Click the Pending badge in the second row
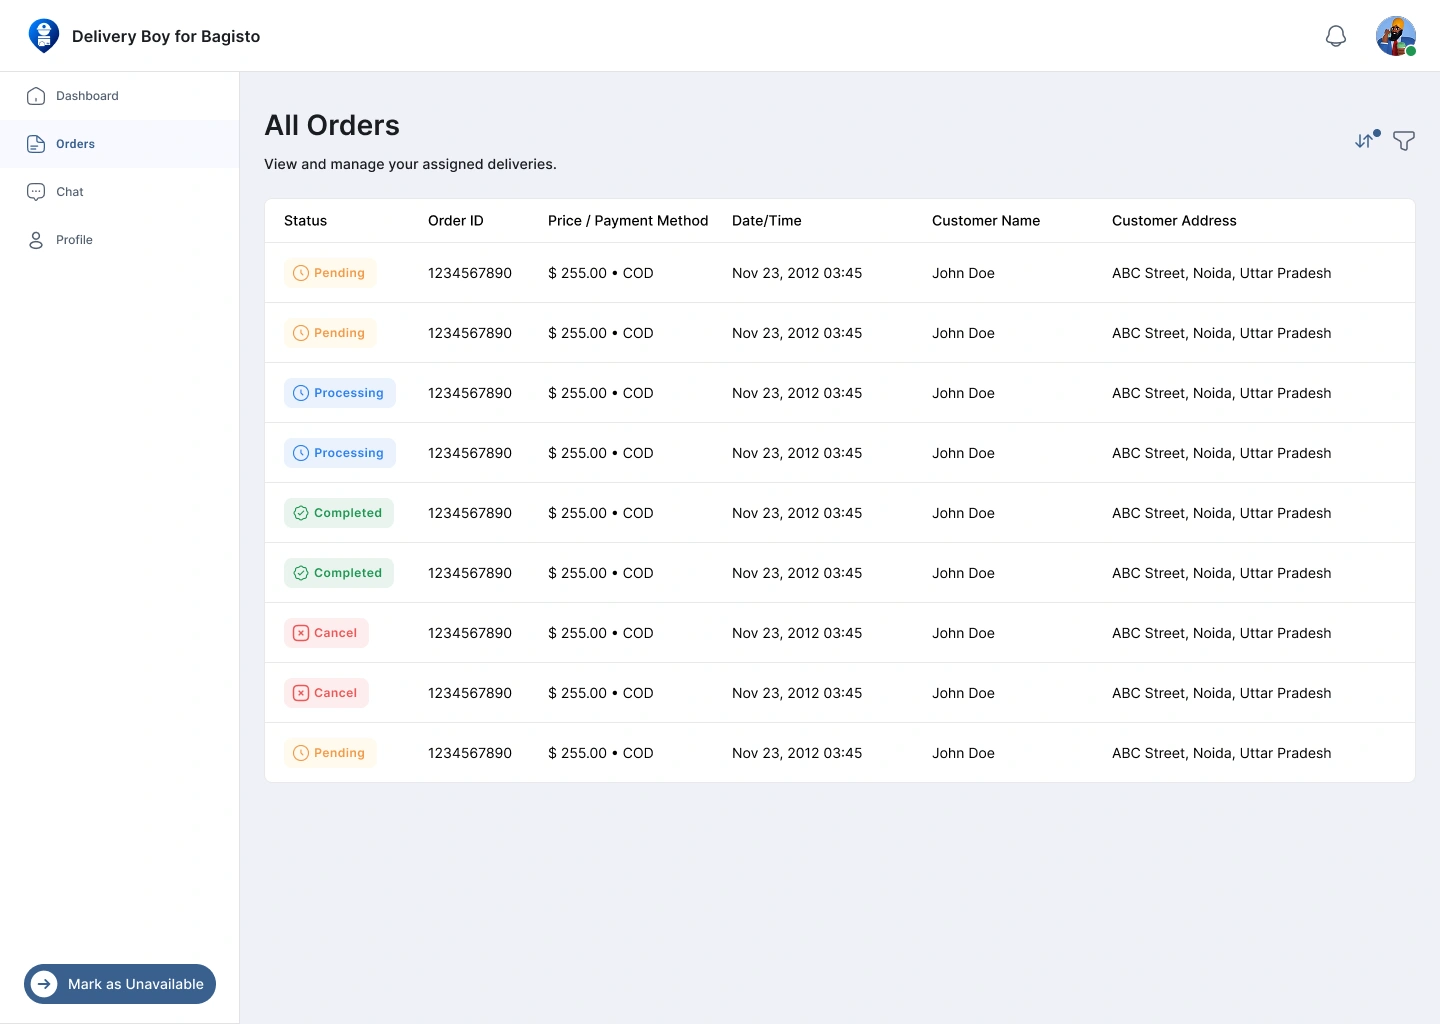This screenshot has width=1440, height=1024. [330, 333]
